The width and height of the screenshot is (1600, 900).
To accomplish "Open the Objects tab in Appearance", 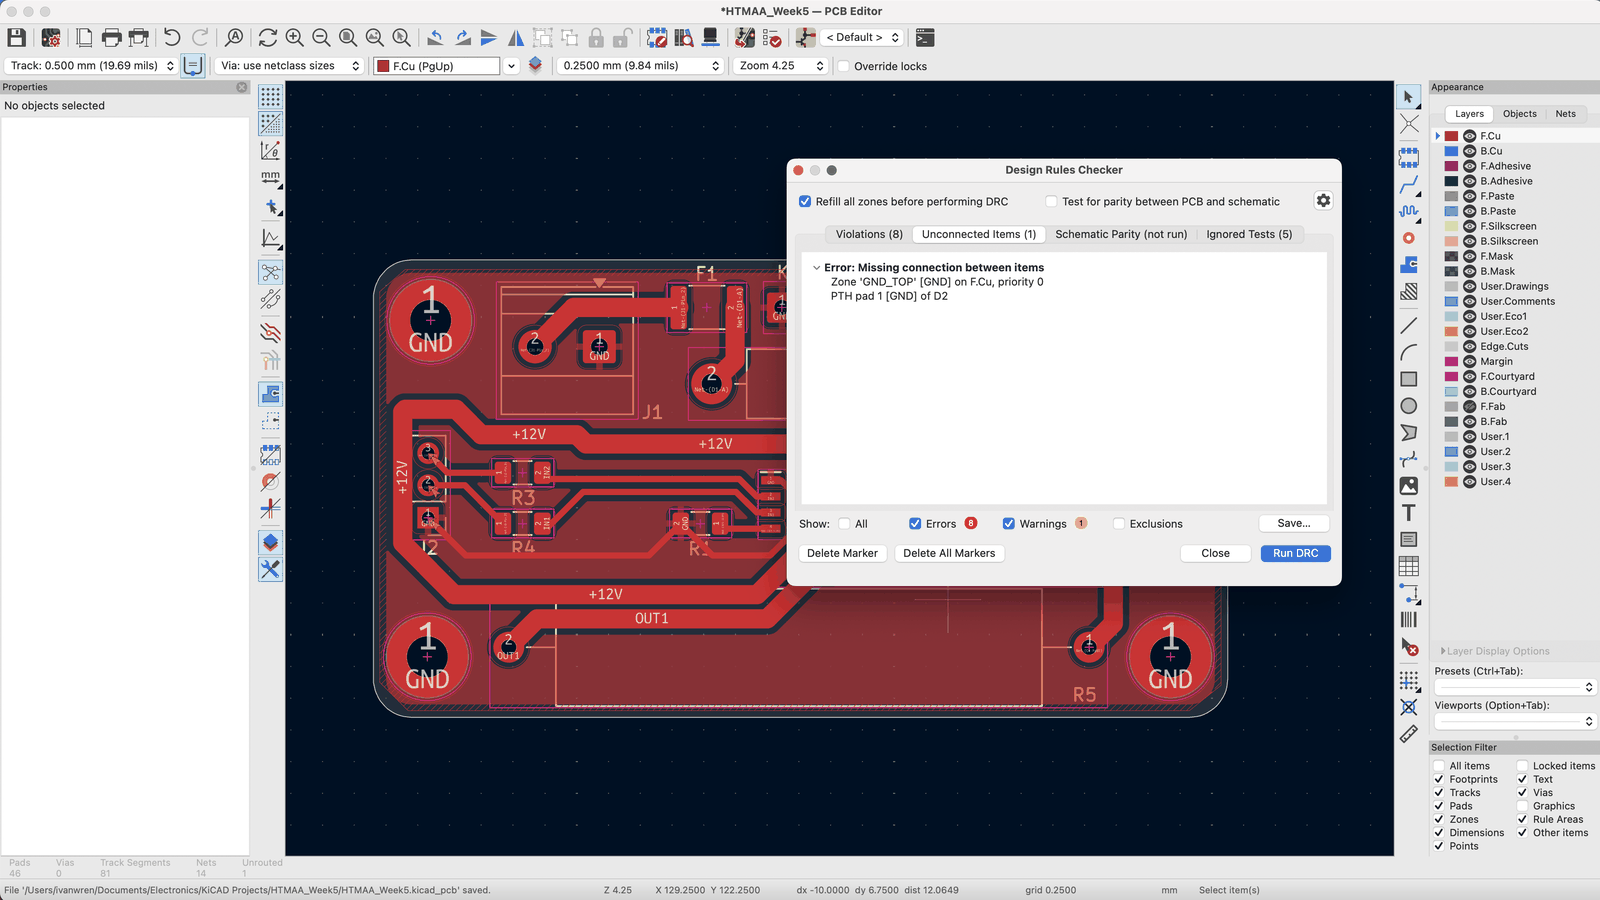I will coord(1519,114).
